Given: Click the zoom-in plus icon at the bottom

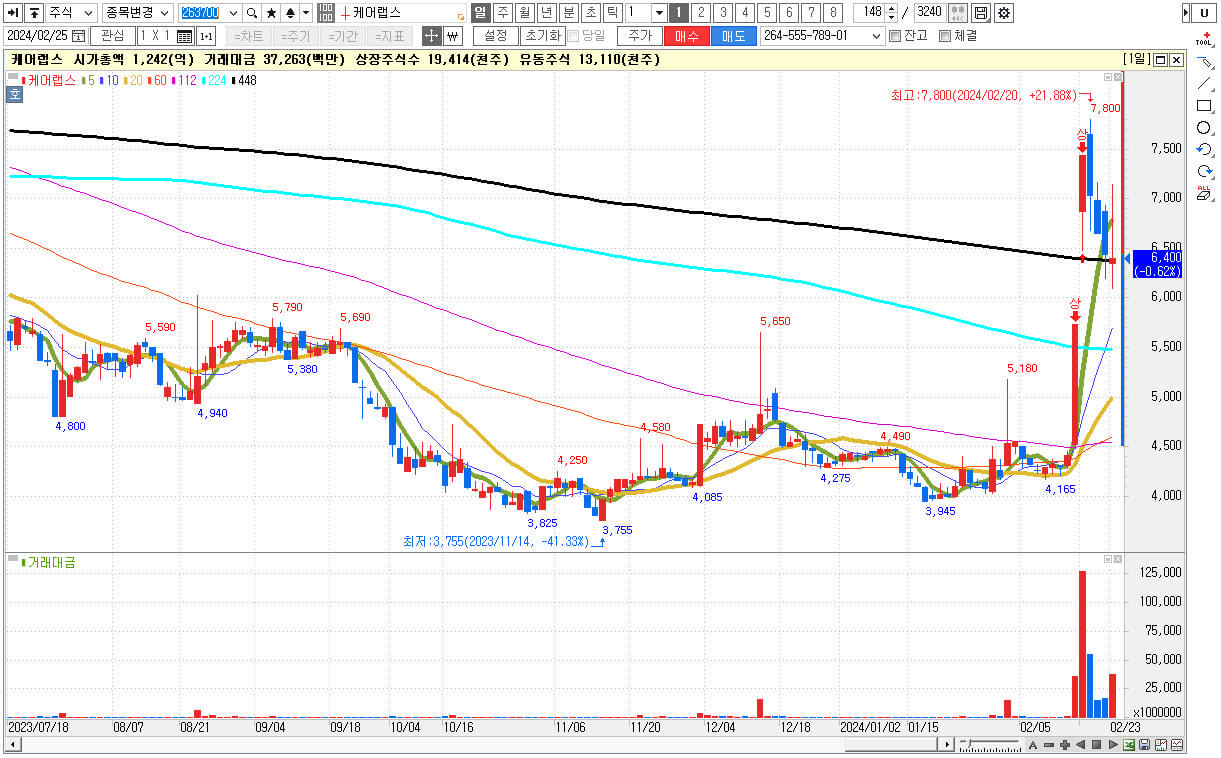Looking at the screenshot, I should pyautogui.click(x=1065, y=745).
